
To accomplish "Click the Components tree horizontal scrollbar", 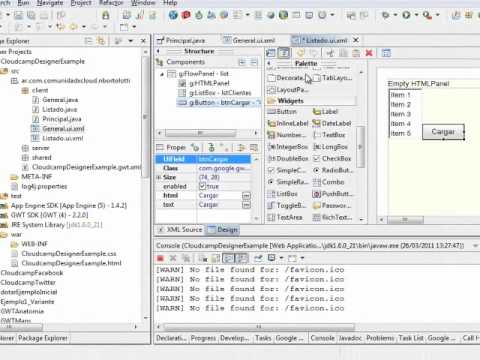I will pyautogui.click(x=201, y=133).
